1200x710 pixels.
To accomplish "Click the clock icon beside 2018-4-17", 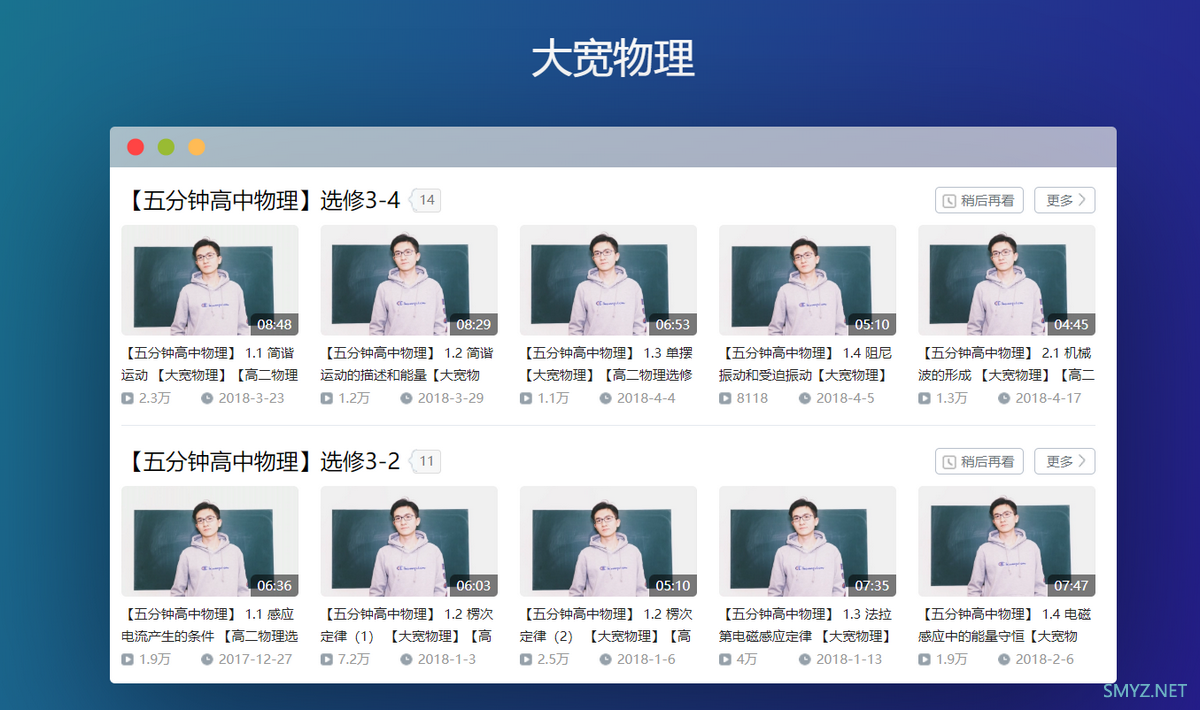I will tap(1004, 398).
